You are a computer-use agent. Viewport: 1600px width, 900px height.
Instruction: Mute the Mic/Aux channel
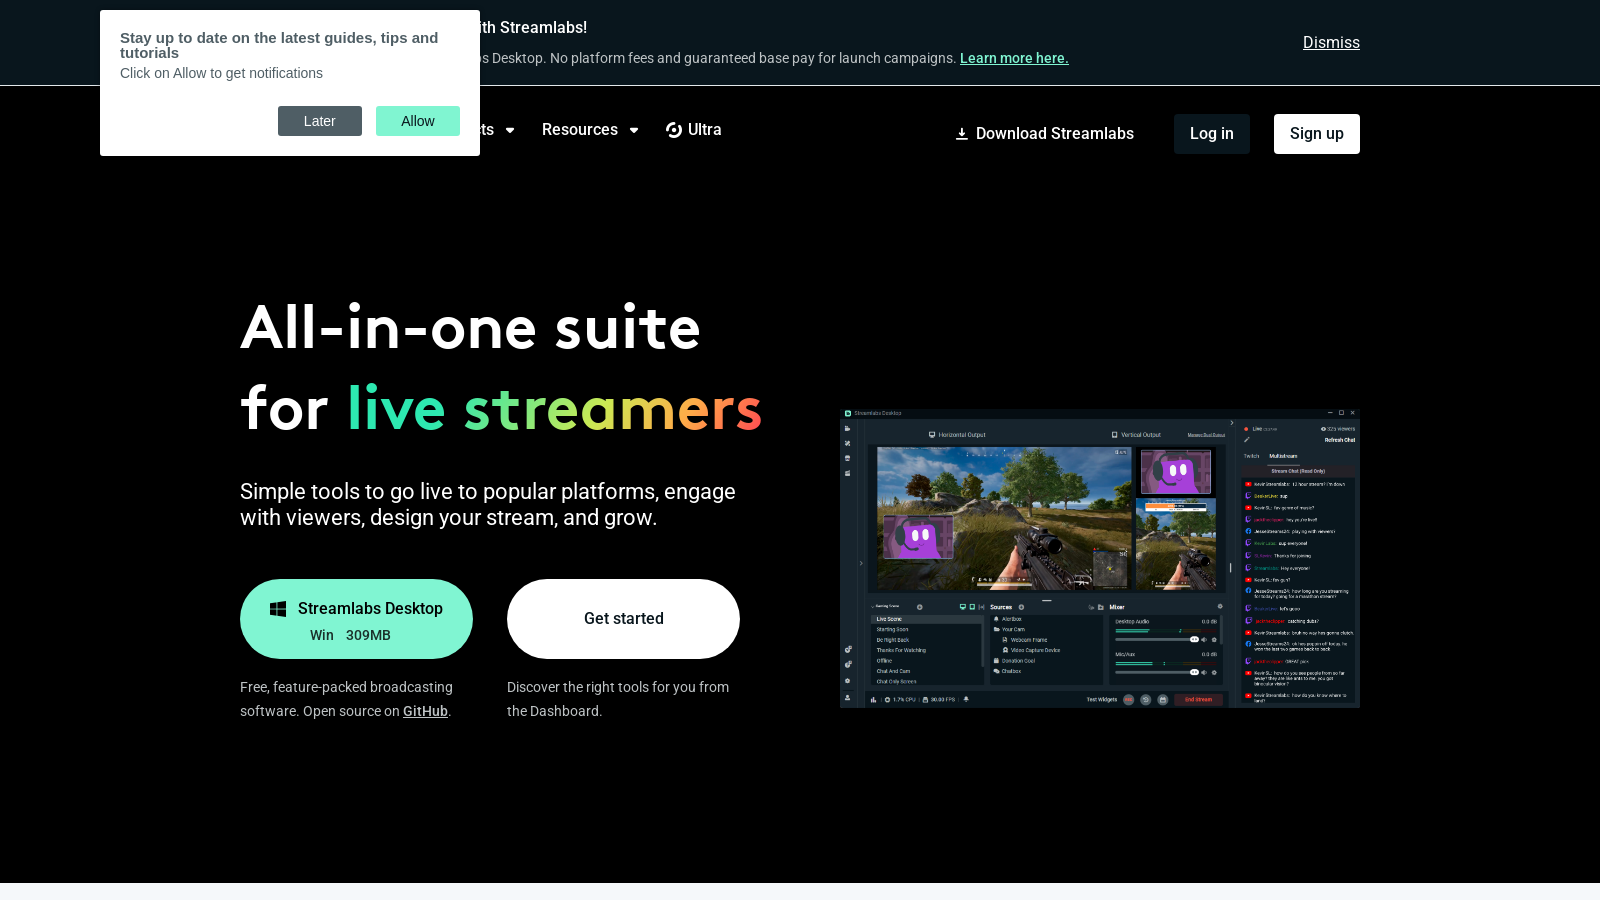point(1204,673)
